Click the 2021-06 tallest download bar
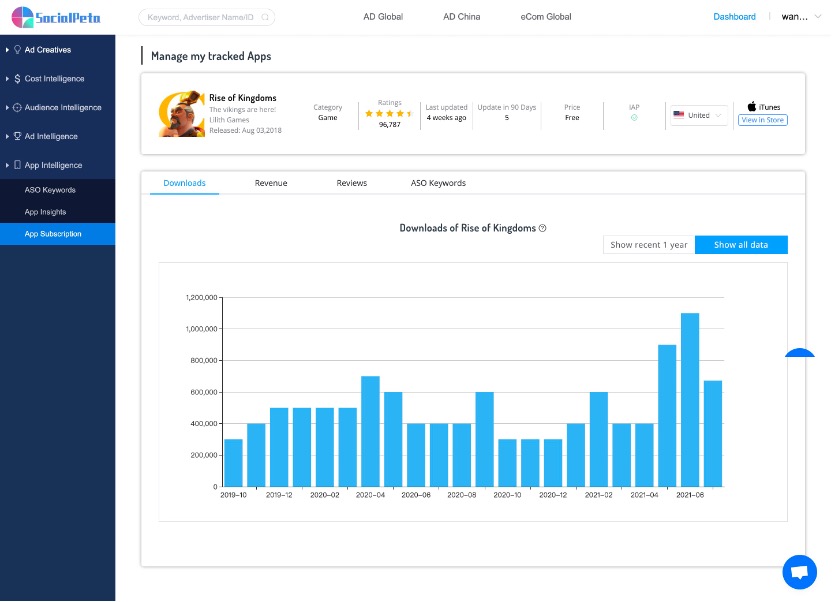The height and width of the screenshot is (602, 832). 690,399
